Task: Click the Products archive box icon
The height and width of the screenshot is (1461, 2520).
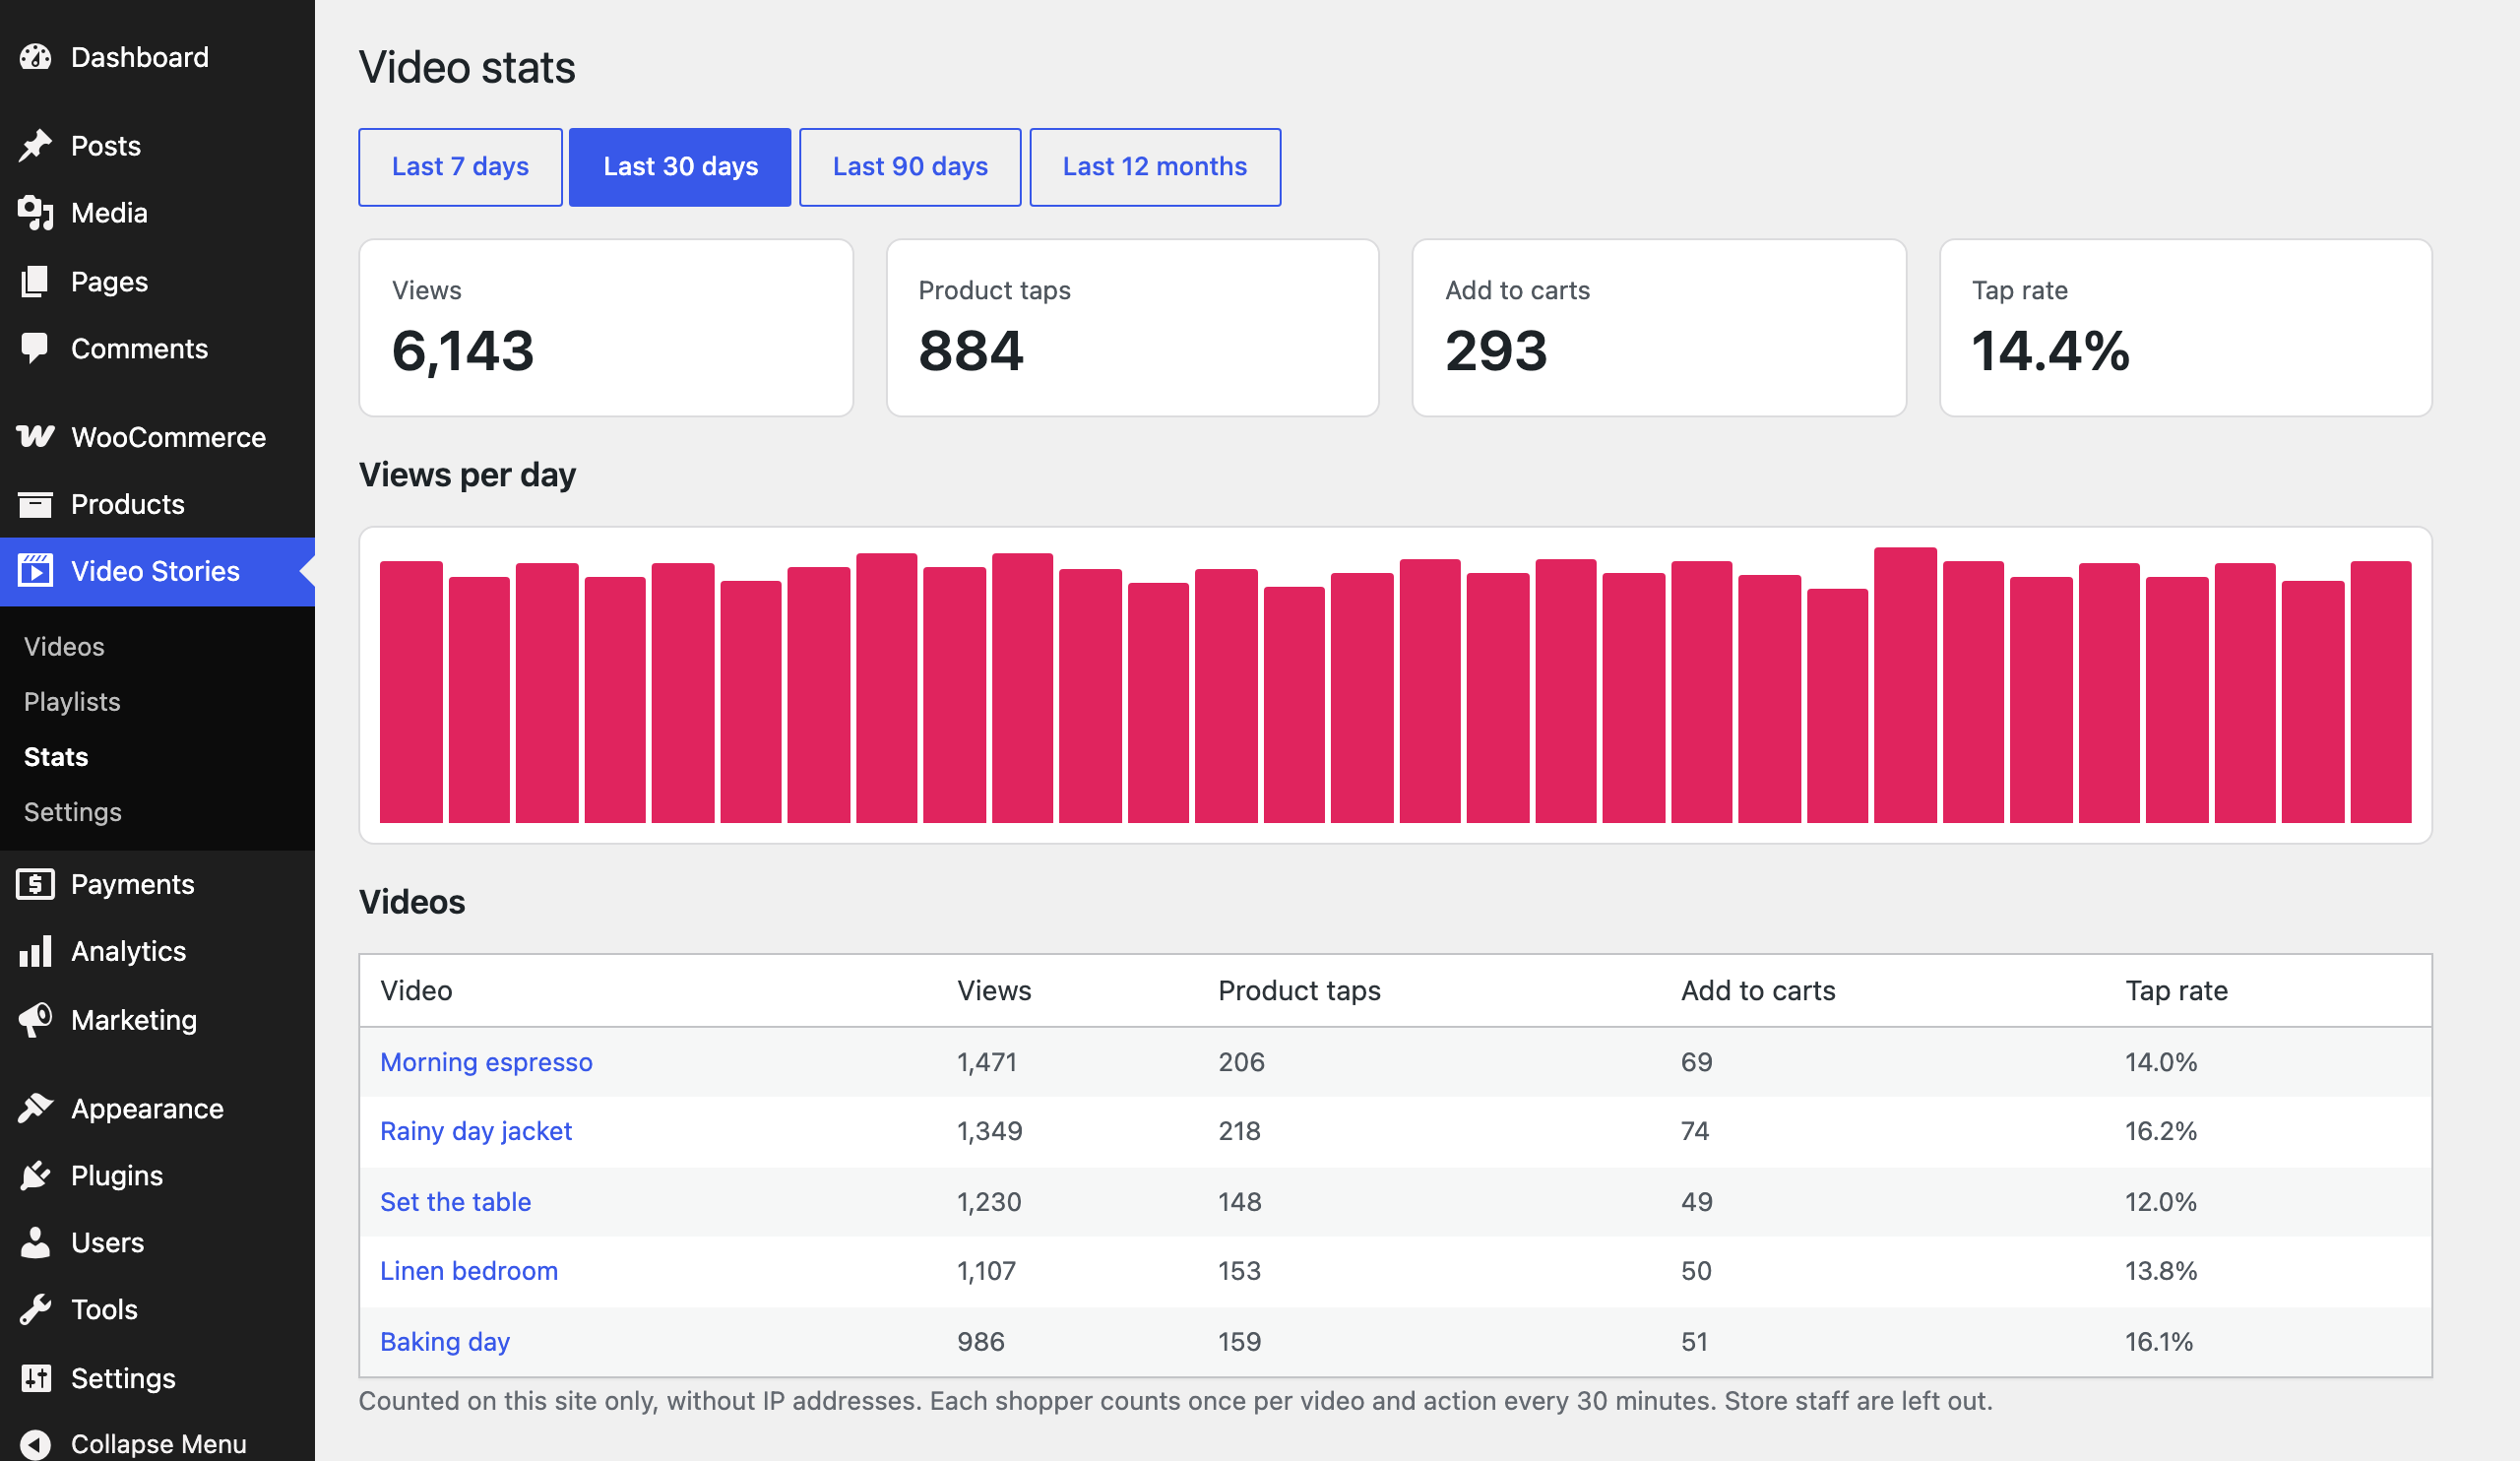Action: click(x=36, y=504)
